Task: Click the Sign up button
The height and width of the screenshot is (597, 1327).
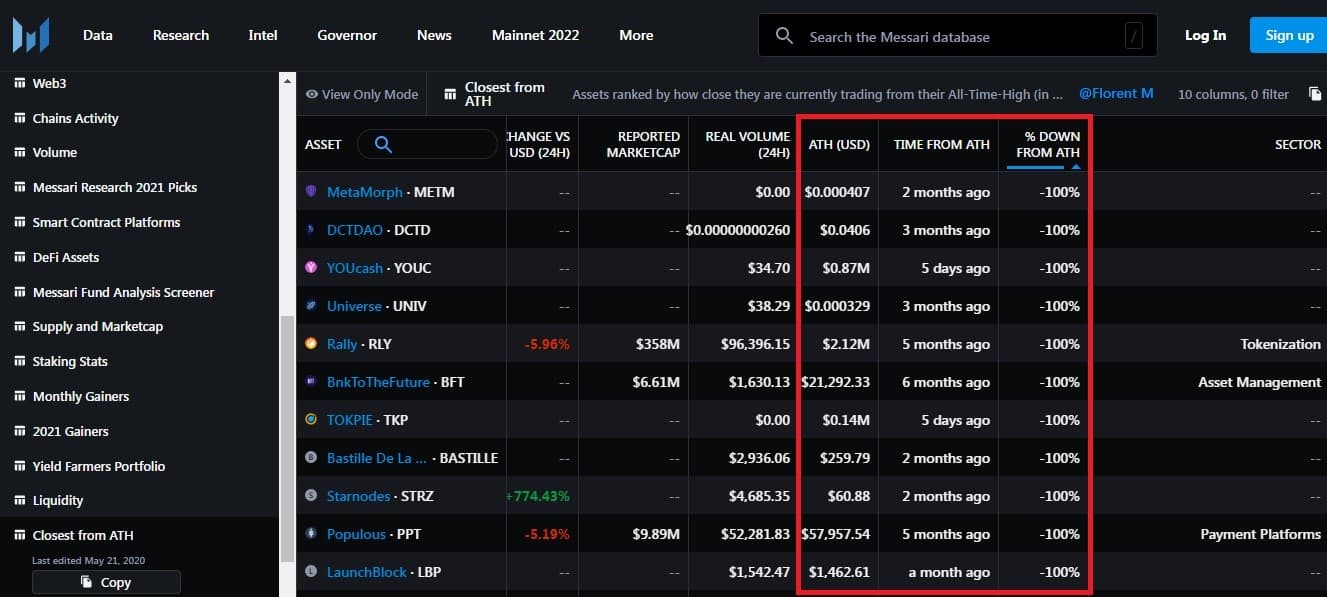Action: click(1289, 35)
